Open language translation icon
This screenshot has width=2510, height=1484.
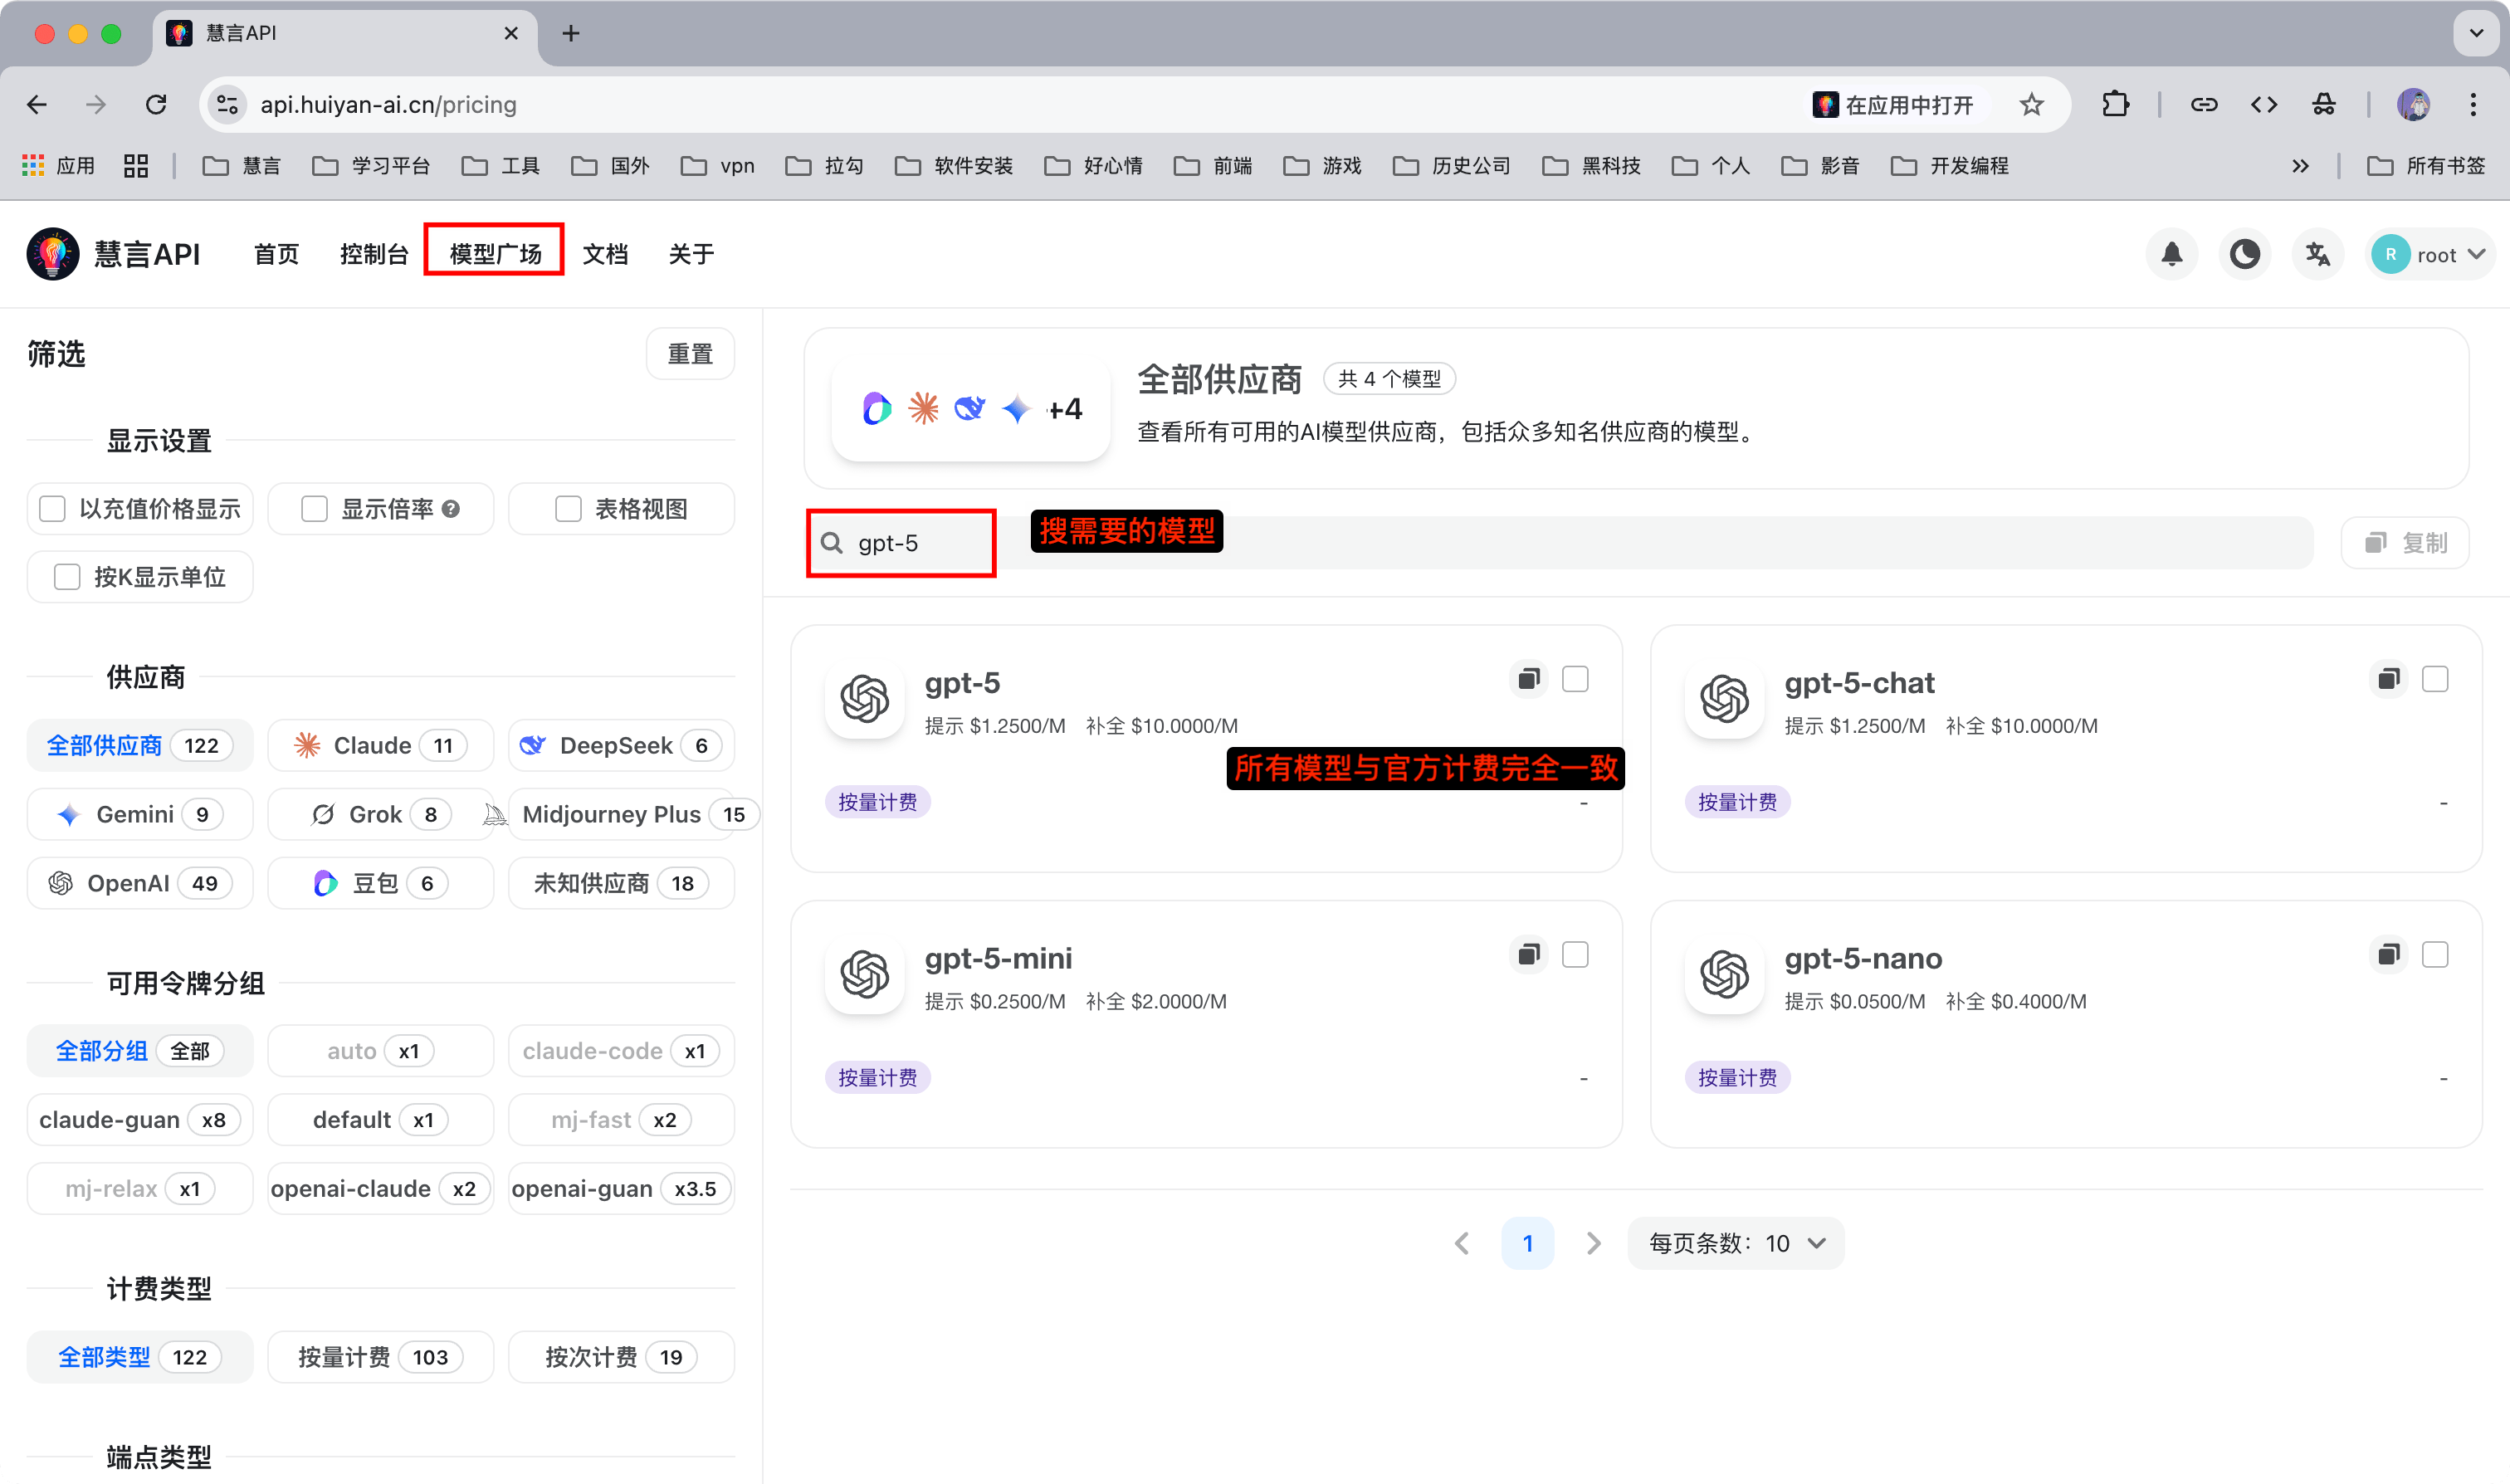tap(2317, 254)
